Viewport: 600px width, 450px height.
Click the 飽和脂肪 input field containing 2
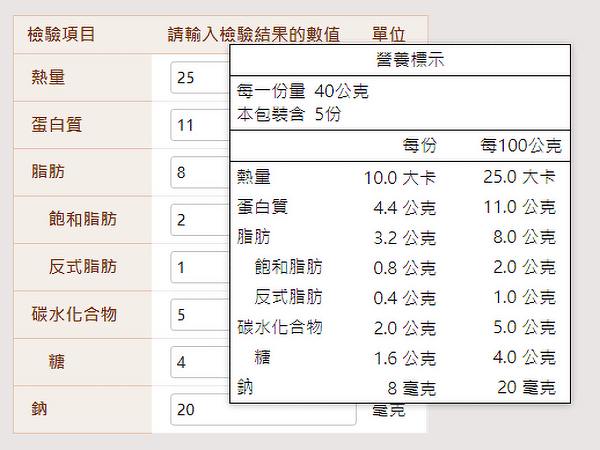(200, 220)
